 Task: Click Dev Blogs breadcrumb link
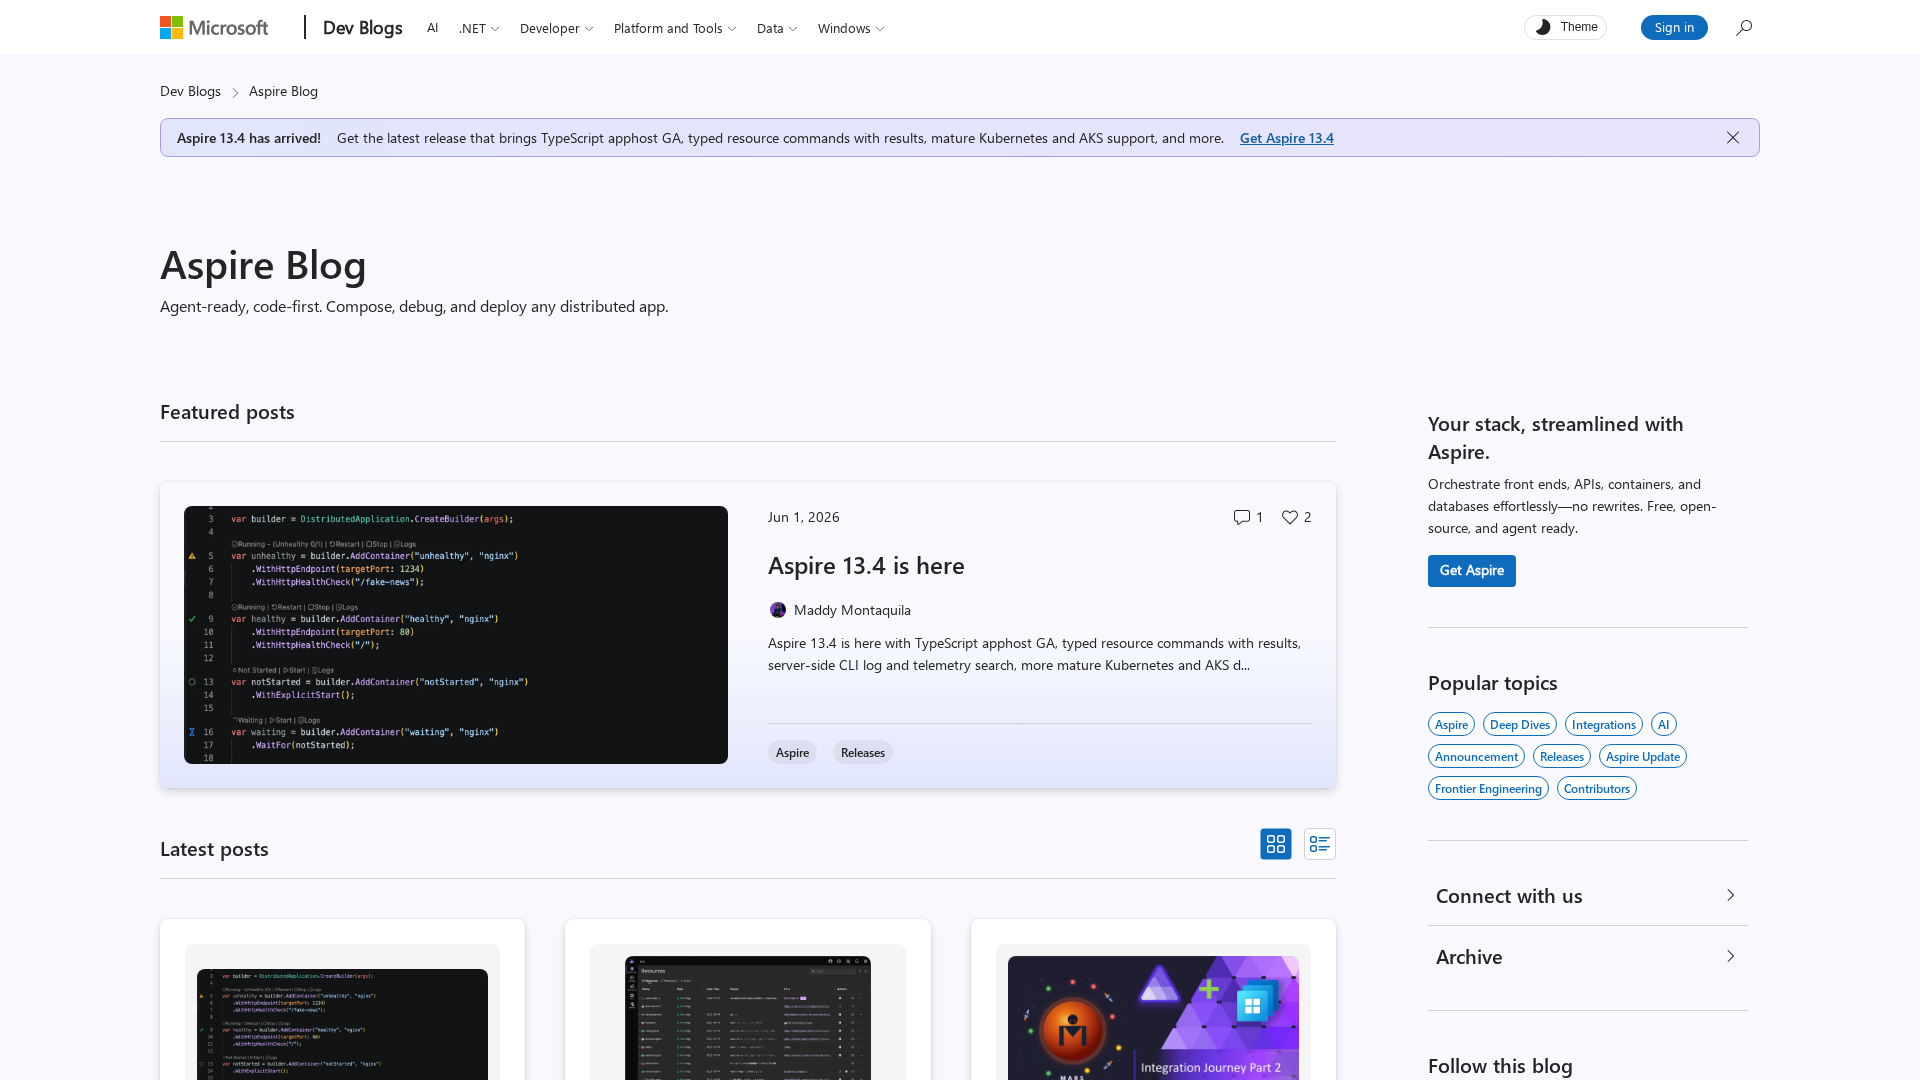coord(190,91)
